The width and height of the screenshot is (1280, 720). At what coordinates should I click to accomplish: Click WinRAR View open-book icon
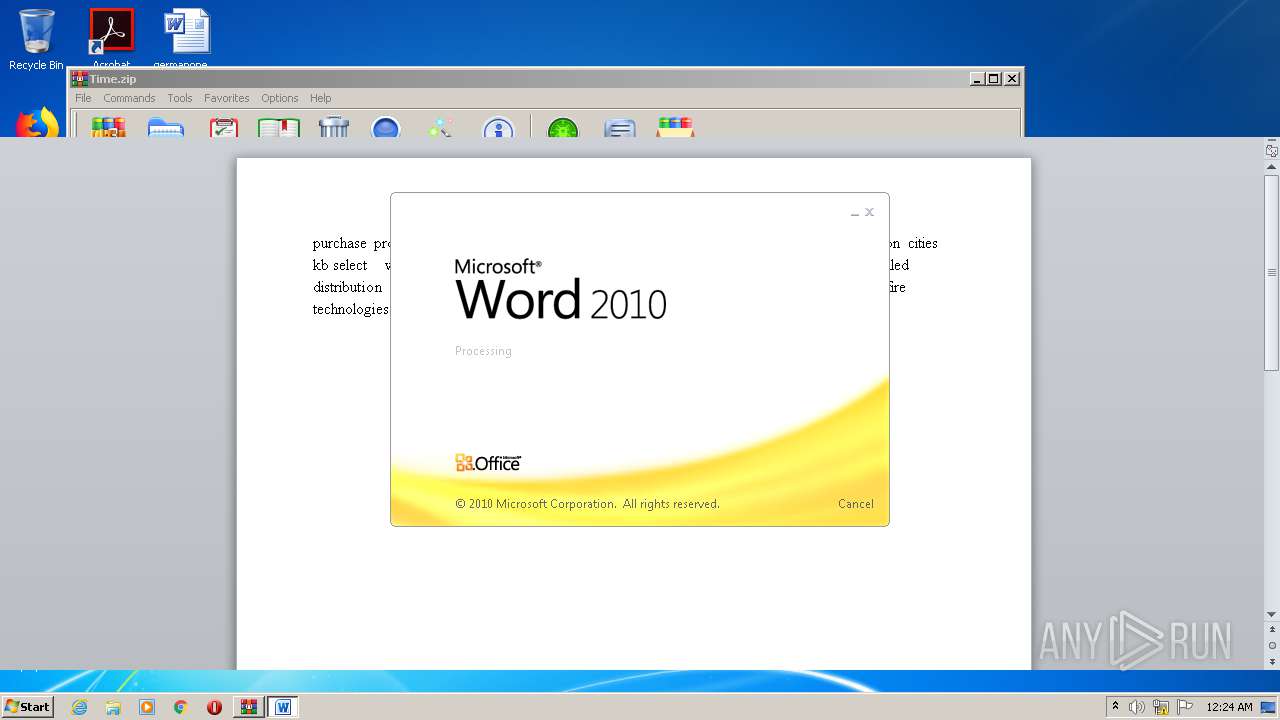[x=279, y=127]
